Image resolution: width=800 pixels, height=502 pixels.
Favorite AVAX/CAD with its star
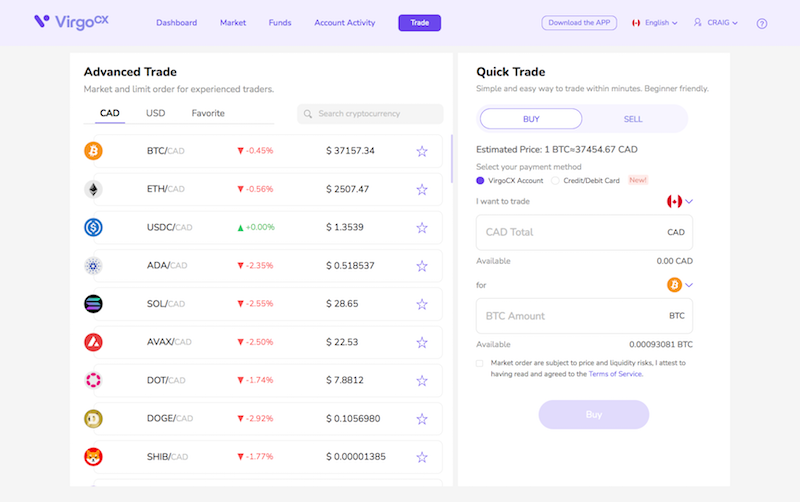422,342
